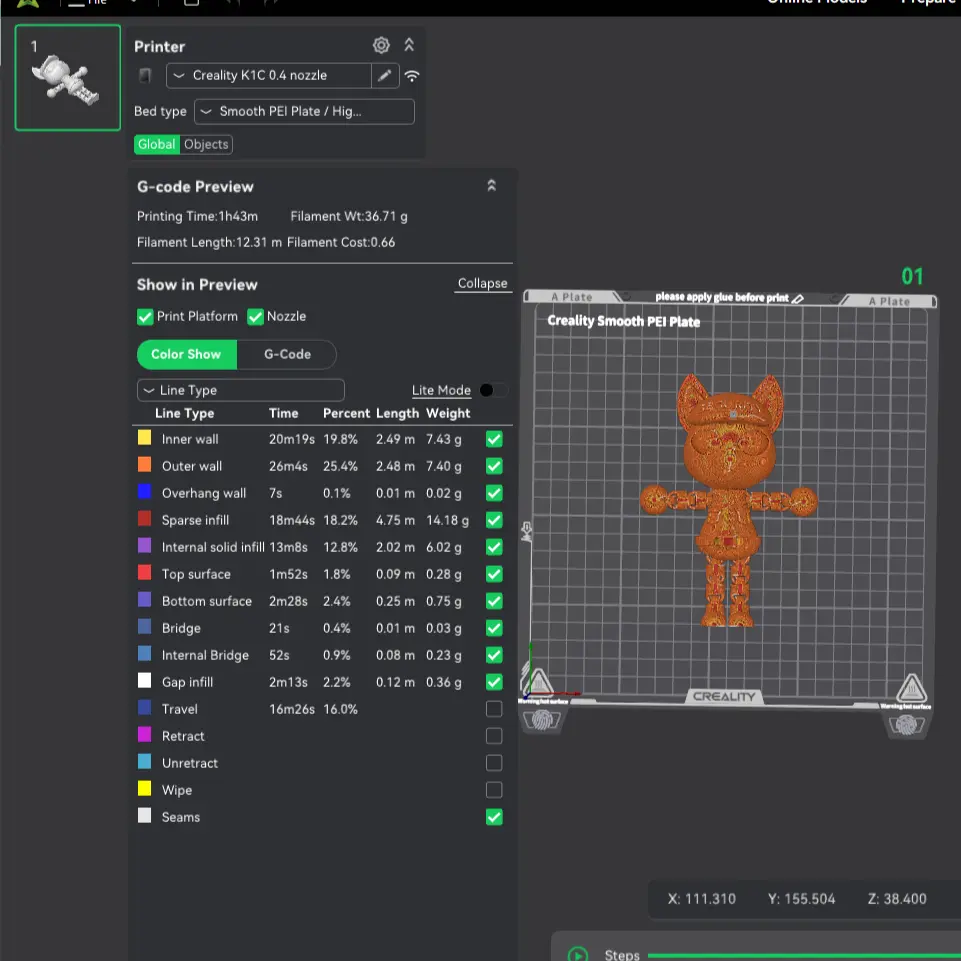Click the Printing Time:1h43m text
This screenshot has width=961, height=961.
197,216
